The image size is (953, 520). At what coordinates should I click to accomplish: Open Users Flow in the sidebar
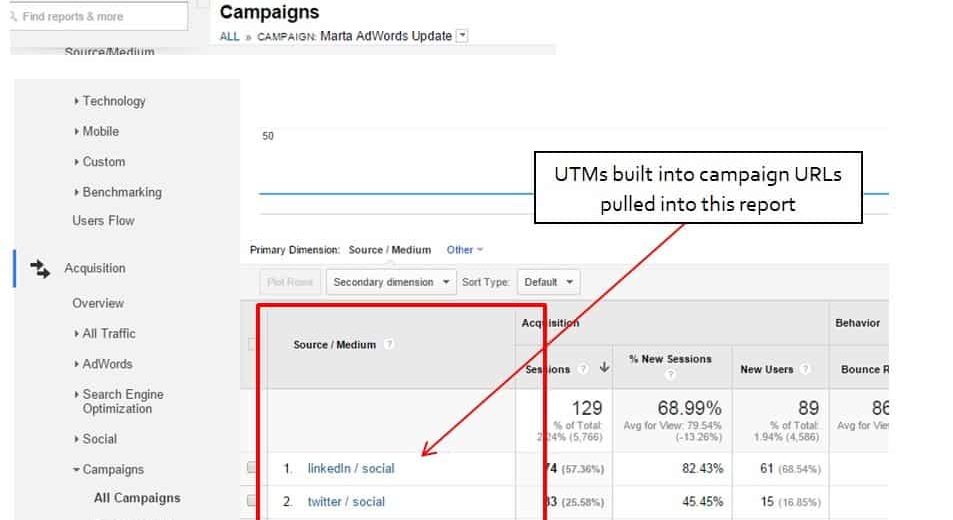point(103,220)
